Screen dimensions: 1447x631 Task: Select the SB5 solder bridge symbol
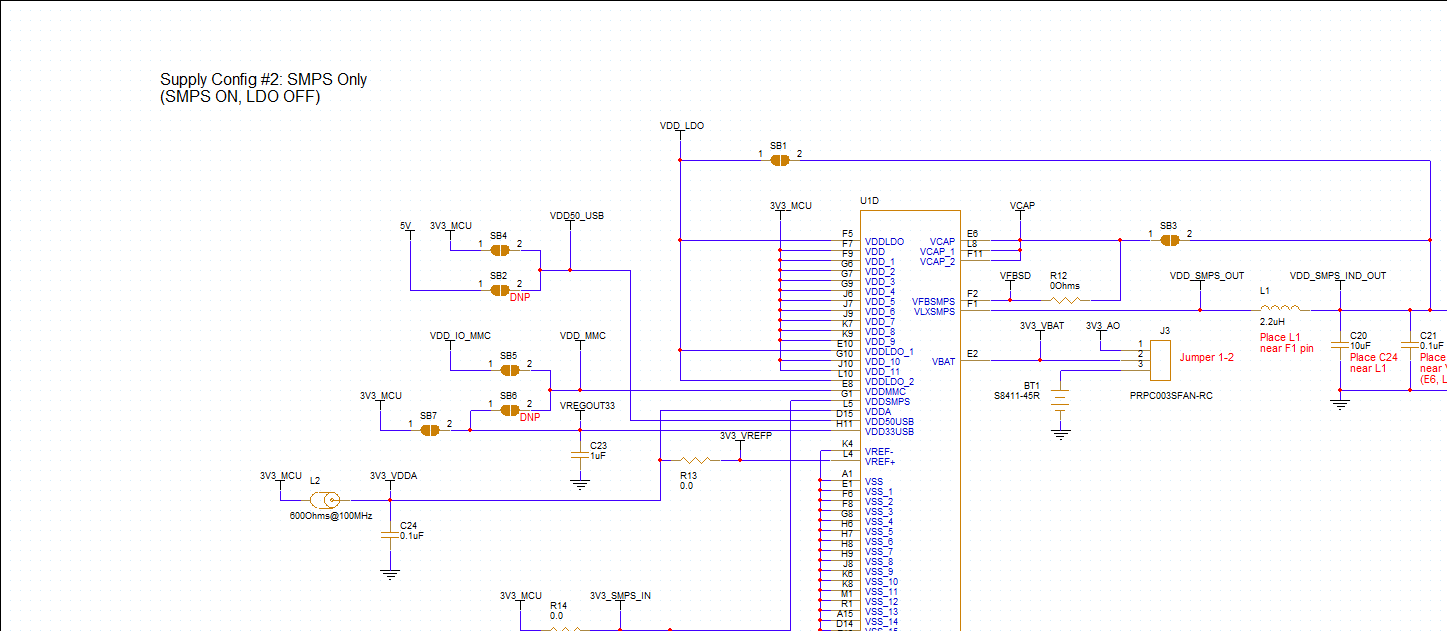click(x=509, y=370)
